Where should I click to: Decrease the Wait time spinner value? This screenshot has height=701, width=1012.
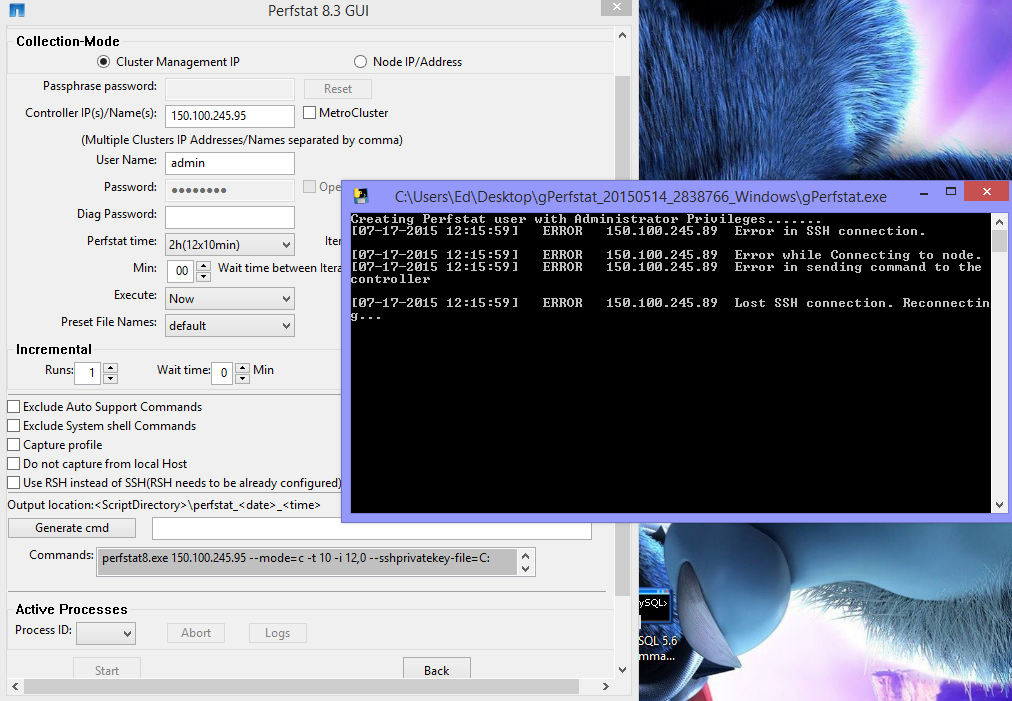[243, 378]
